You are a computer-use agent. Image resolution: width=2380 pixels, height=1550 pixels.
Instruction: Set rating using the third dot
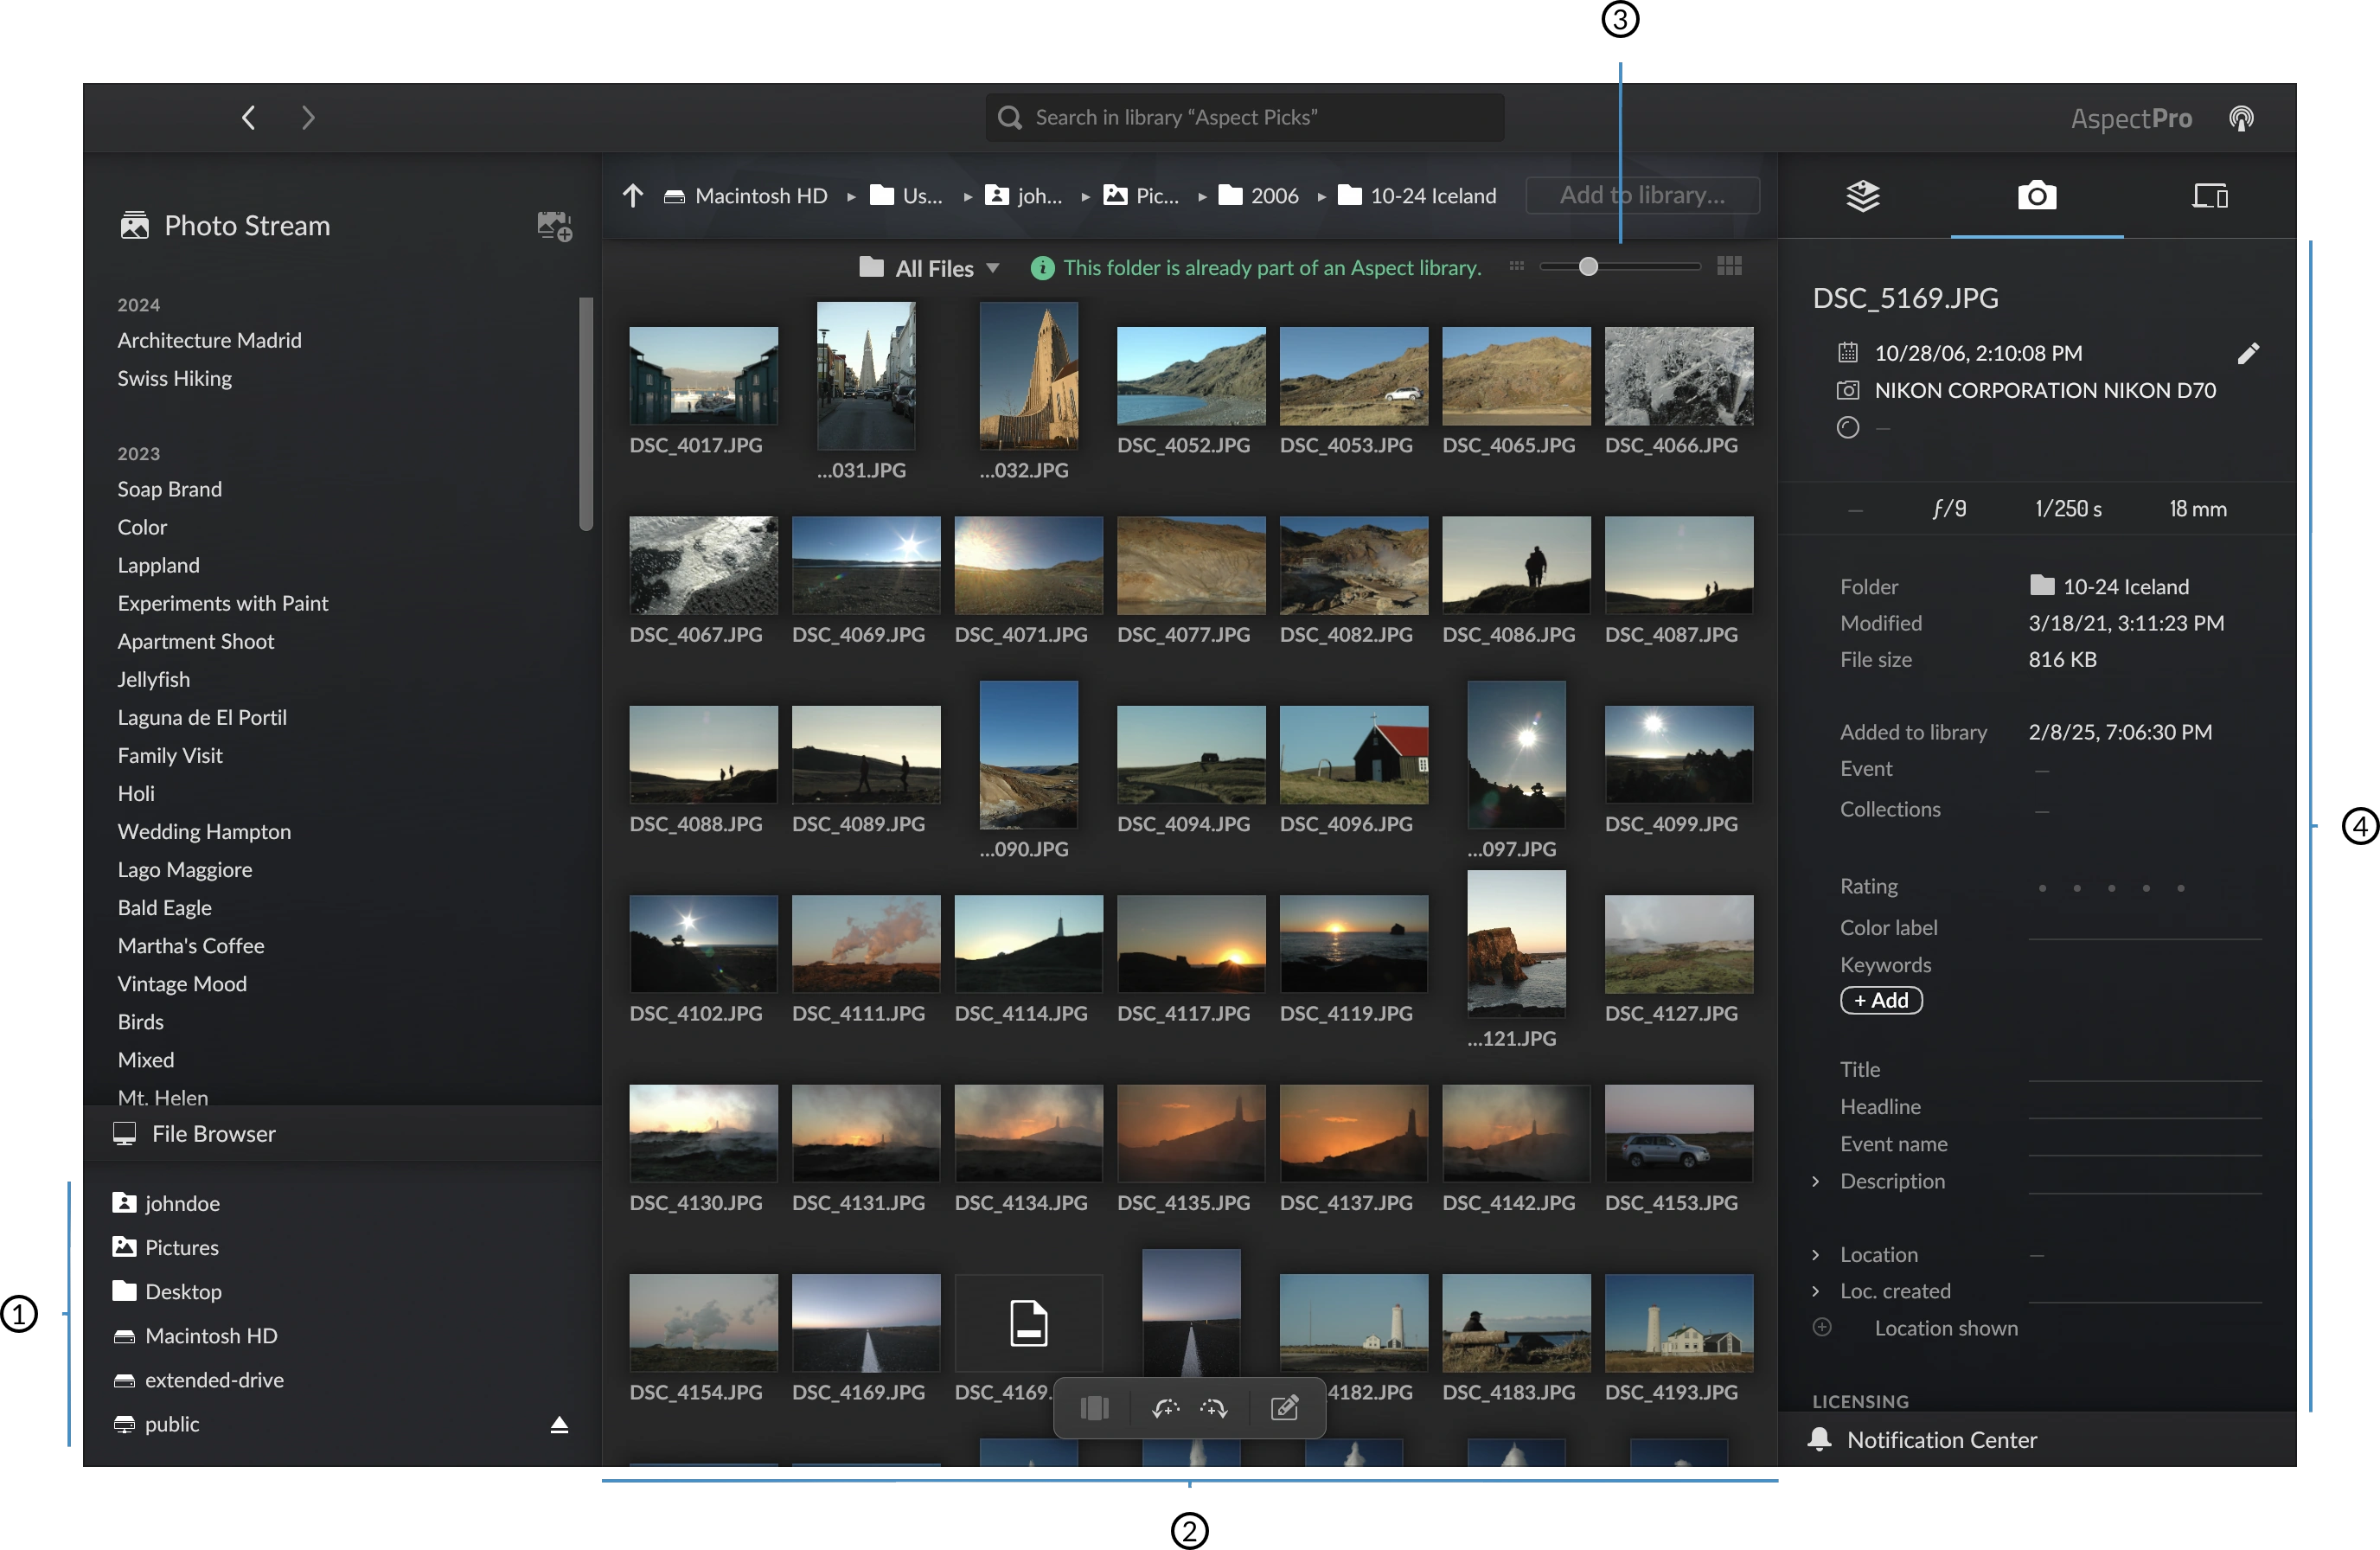click(x=2111, y=887)
